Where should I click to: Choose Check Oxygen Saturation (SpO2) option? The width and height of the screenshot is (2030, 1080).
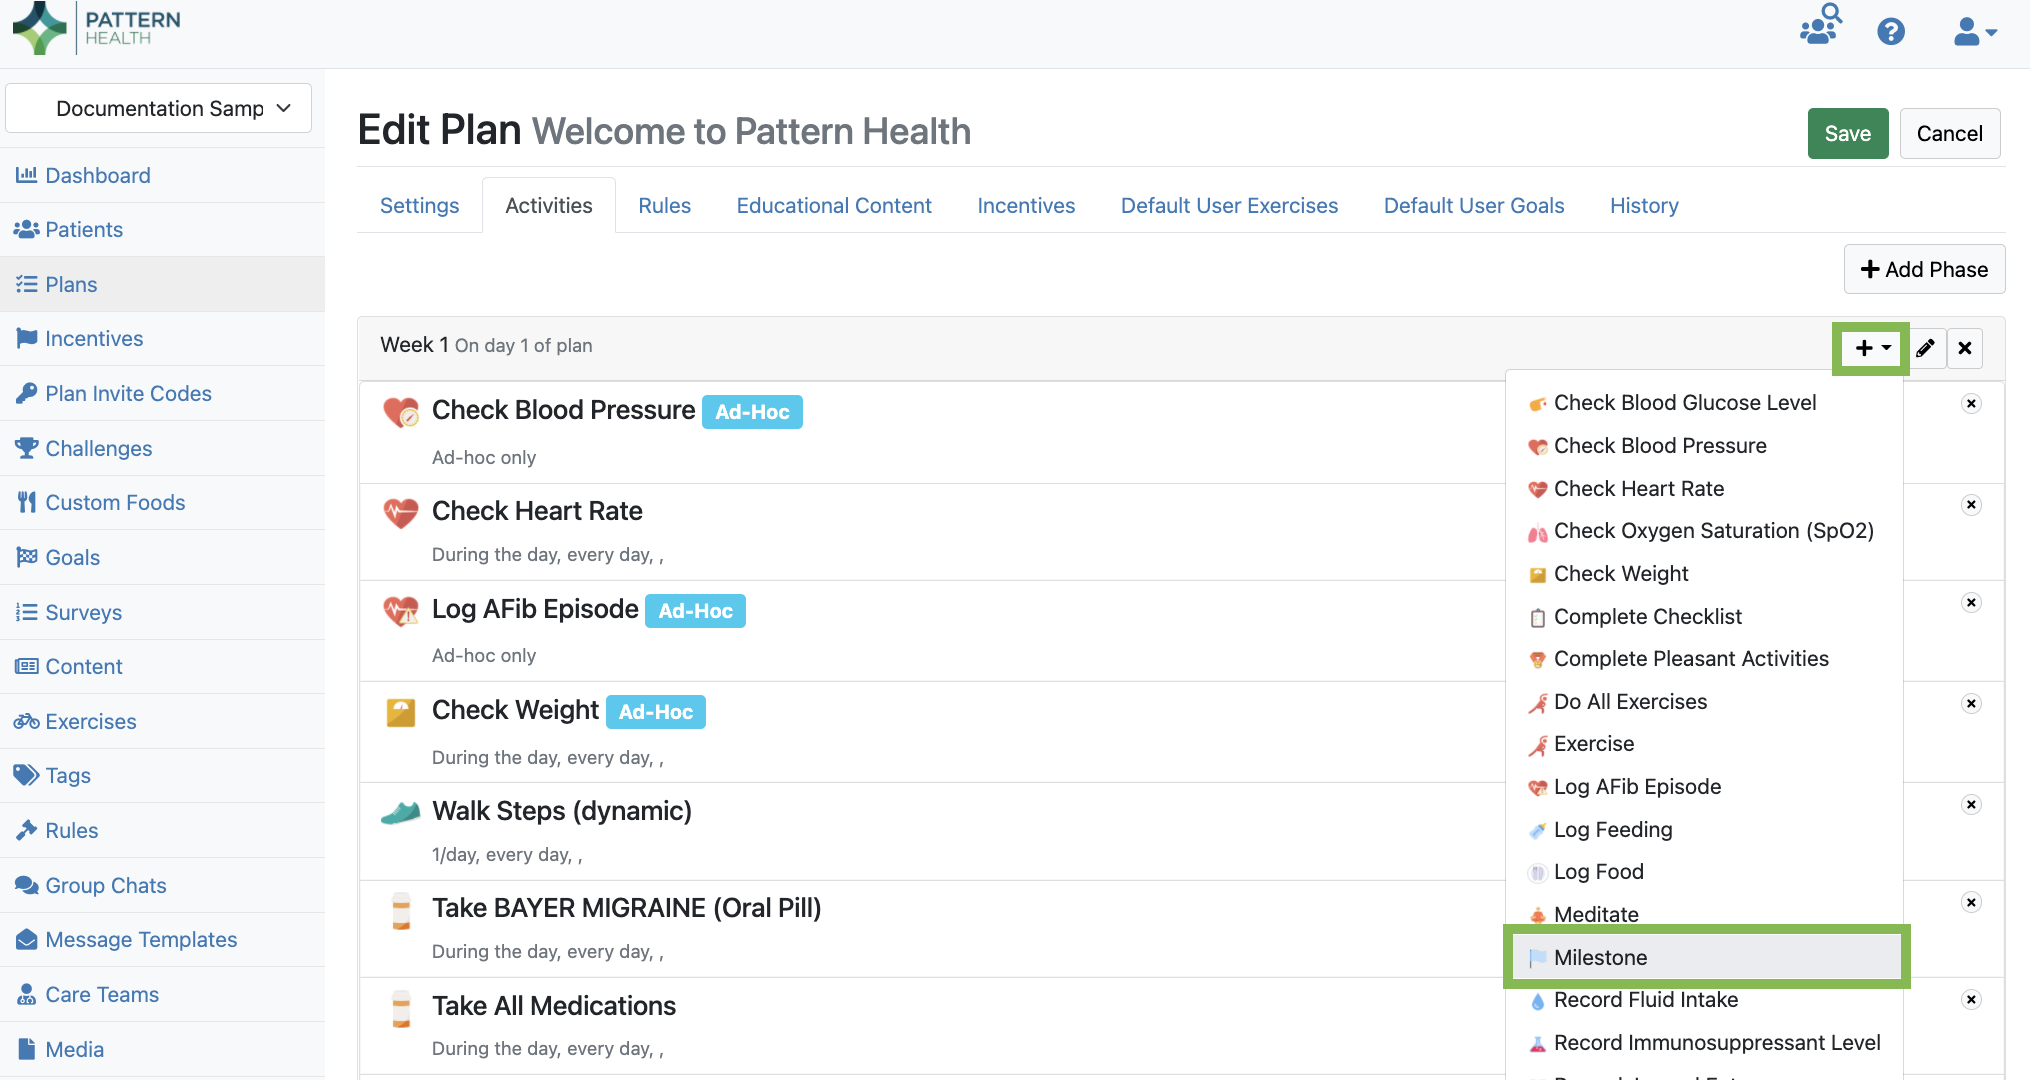pos(1713,531)
